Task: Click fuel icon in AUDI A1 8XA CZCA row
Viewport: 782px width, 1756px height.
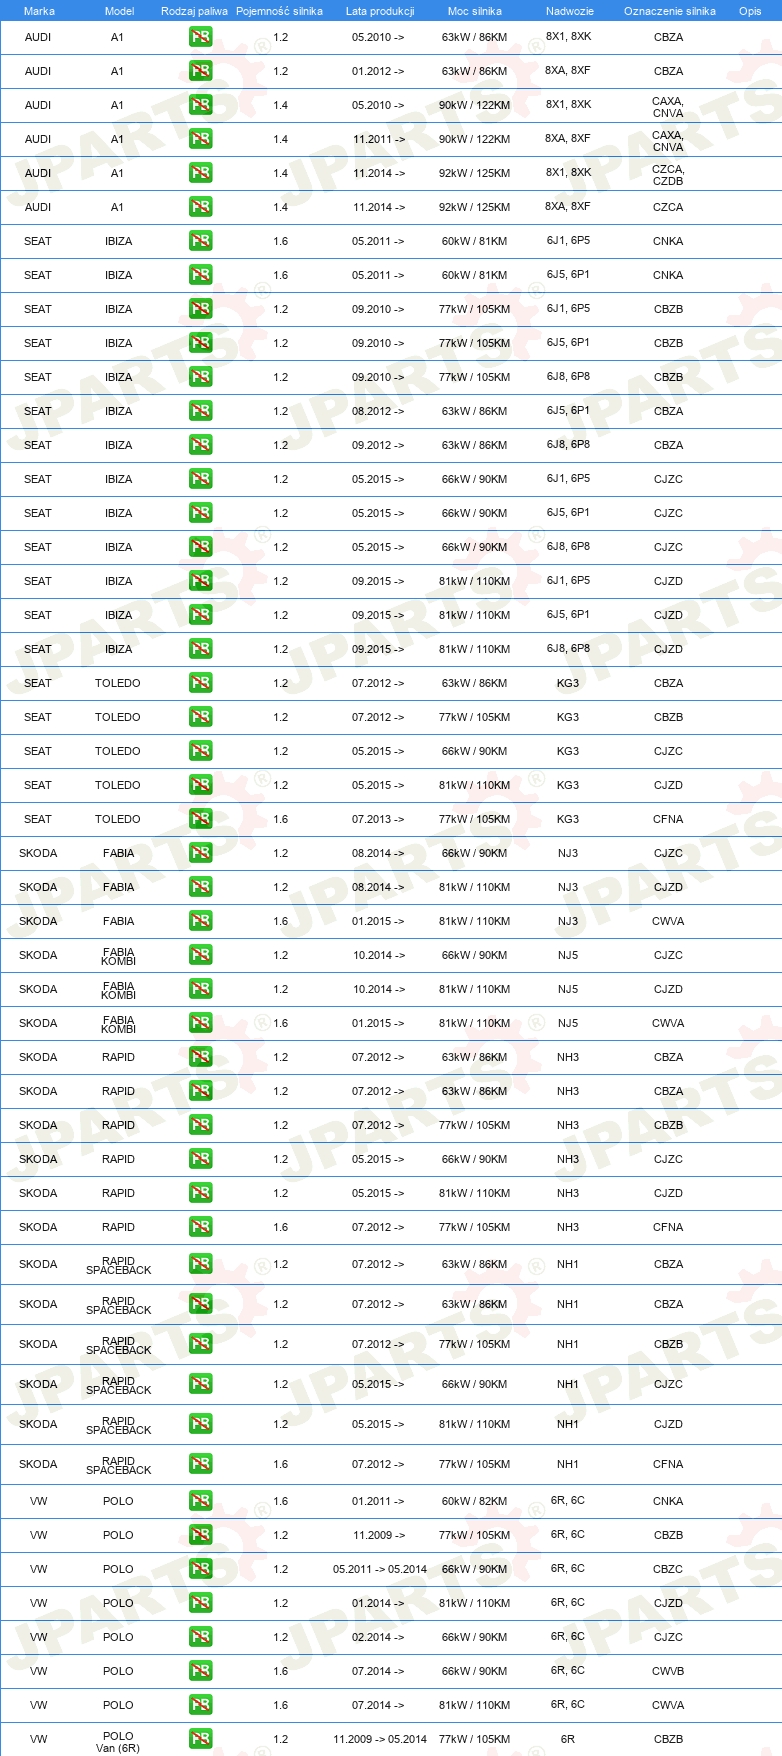Action: click(x=200, y=207)
